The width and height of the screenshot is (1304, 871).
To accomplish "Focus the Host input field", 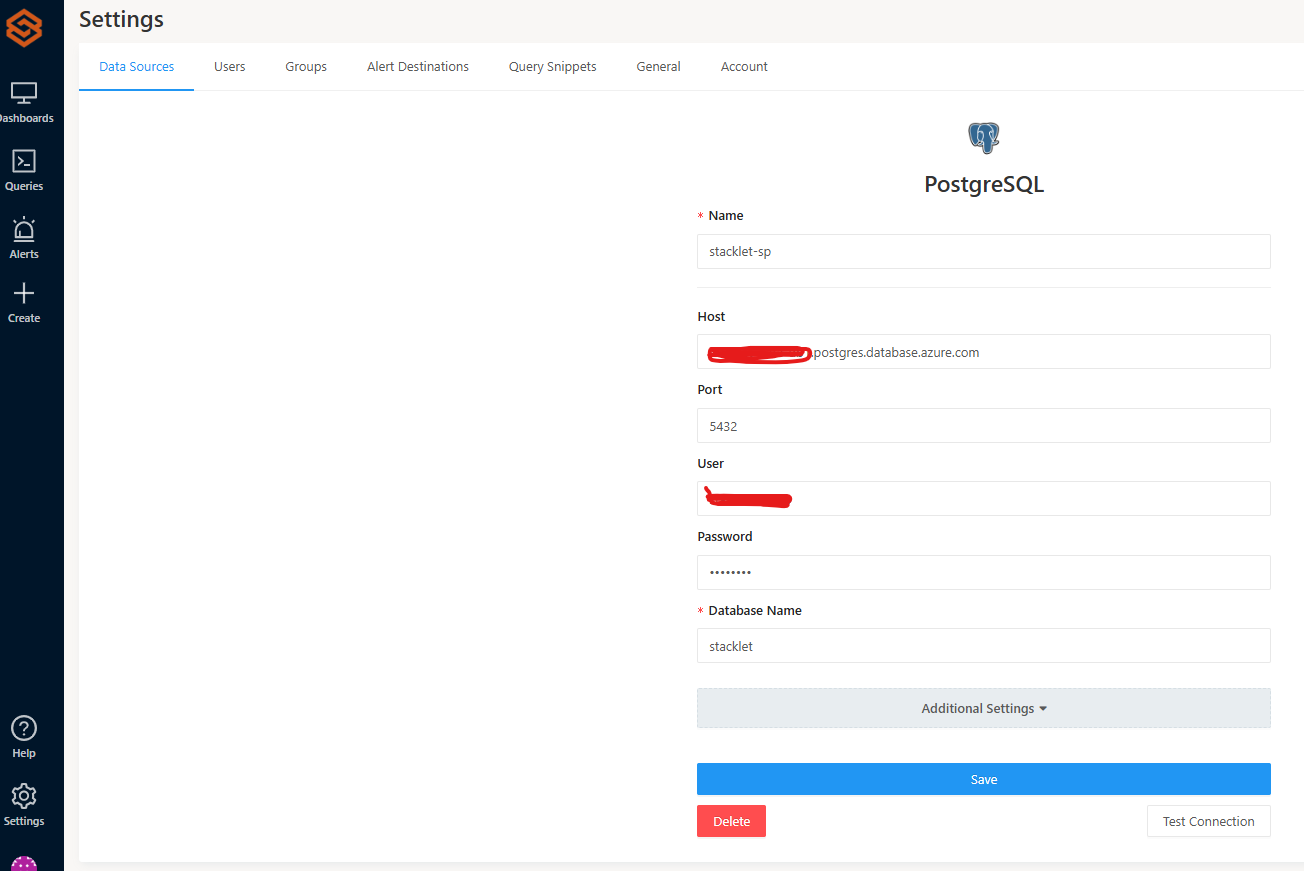I will (x=984, y=352).
